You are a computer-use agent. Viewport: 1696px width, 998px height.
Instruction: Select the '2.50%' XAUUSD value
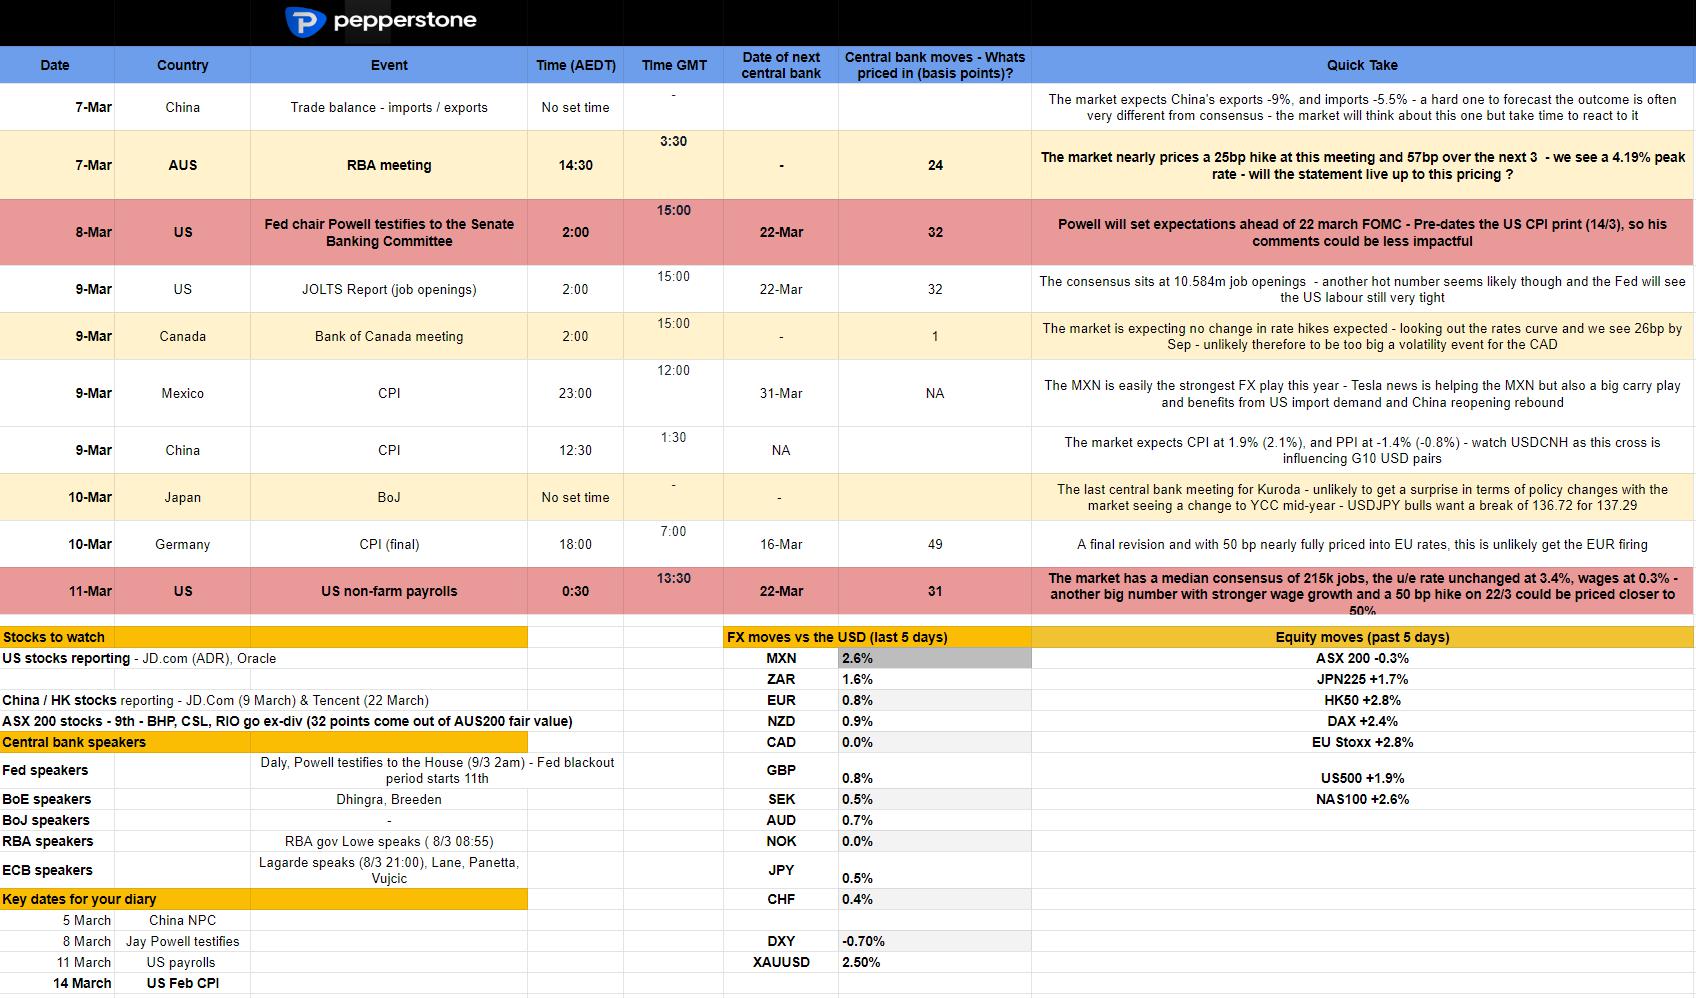pyautogui.click(x=935, y=962)
